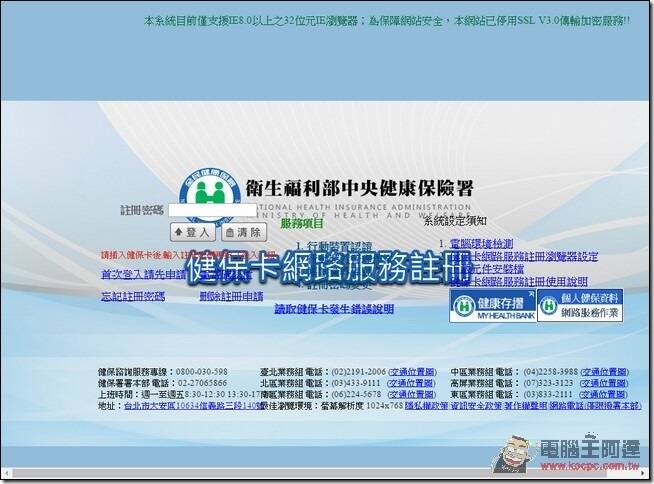Open the 忘記註冊密碼 link
This screenshot has width=654, height=484.
(x=133, y=297)
